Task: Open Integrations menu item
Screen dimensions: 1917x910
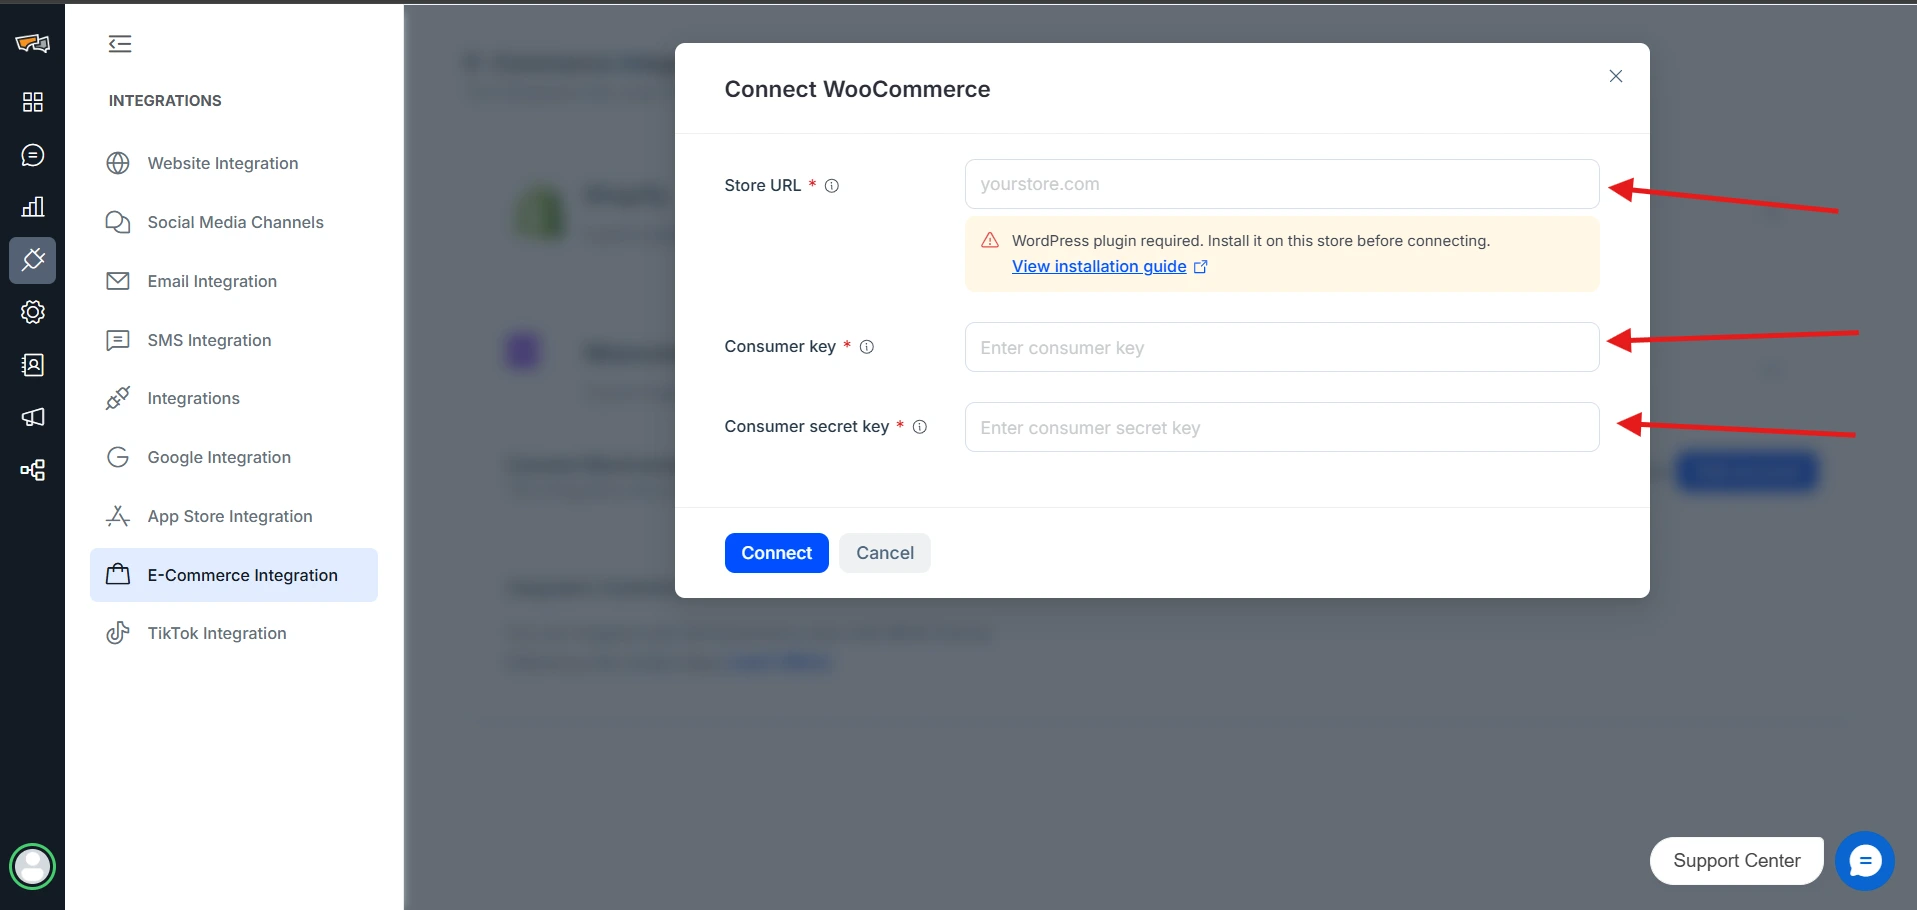Action: [x=234, y=398]
